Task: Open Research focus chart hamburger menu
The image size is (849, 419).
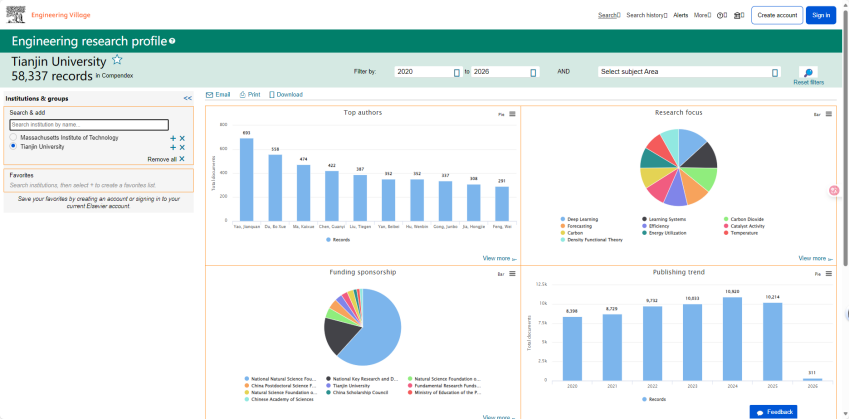Action: point(828,114)
